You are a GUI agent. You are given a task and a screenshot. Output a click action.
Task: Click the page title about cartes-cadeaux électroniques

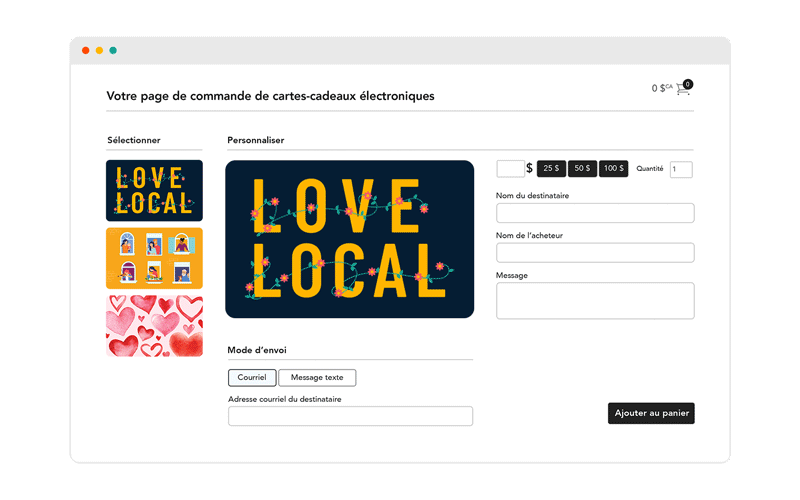[x=270, y=96]
